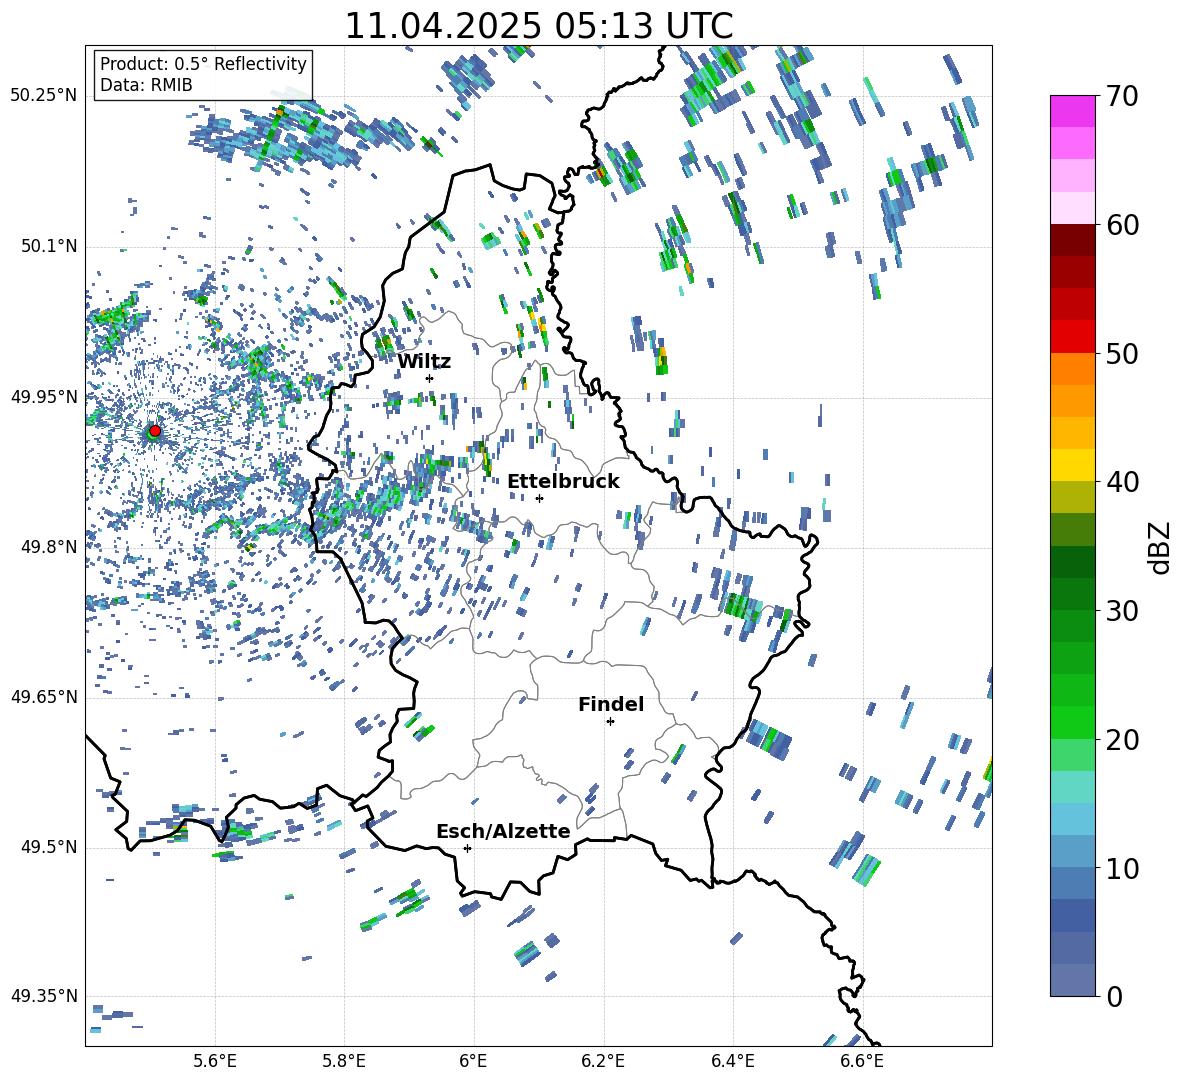Image resolution: width=1184 pixels, height=1081 pixels.
Task: Click the Wiltz city label
Action: (424, 361)
